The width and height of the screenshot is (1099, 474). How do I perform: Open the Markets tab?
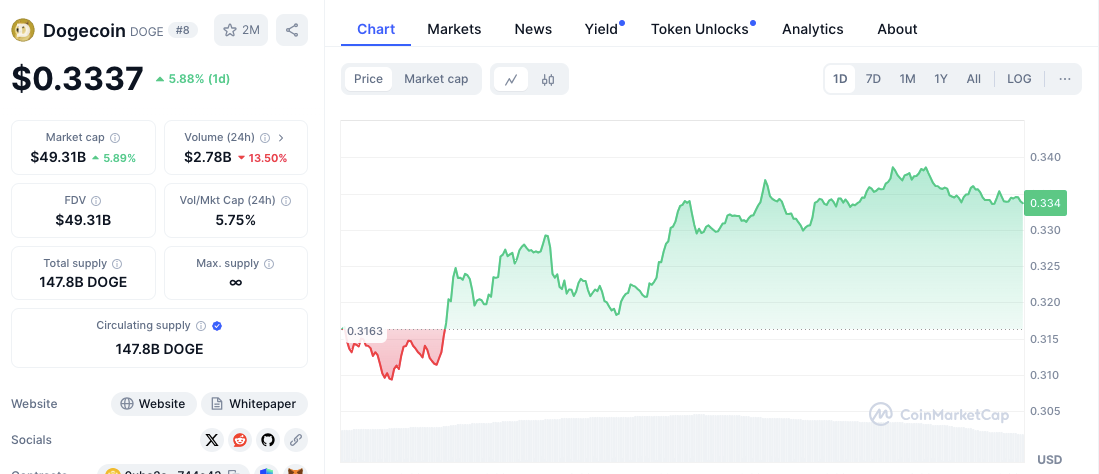(x=454, y=29)
